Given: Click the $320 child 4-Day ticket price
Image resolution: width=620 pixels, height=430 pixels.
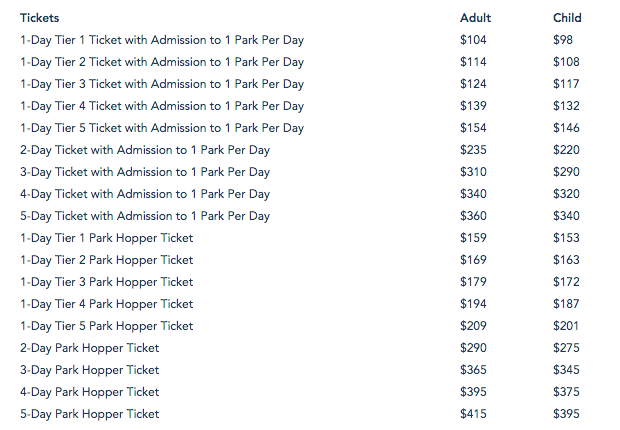Looking at the screenshot, I should (x=567, y=194).
